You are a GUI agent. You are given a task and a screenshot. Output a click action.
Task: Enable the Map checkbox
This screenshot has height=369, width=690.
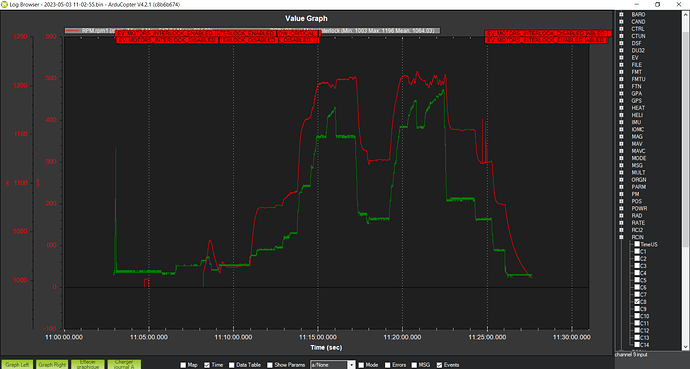184,365
